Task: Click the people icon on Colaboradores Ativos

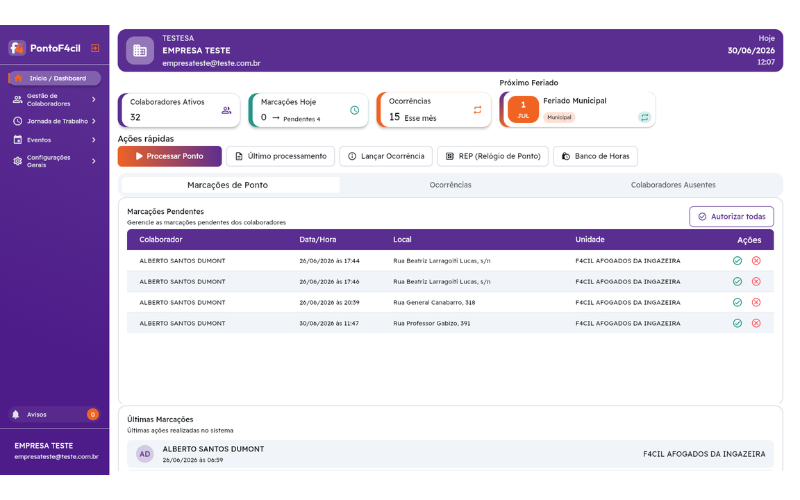Action: coord(226,110)
